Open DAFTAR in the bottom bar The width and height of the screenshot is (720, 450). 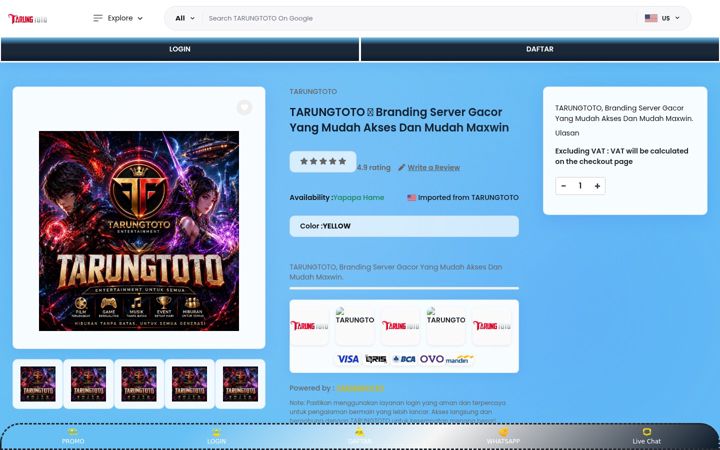(x=360, y=437)
